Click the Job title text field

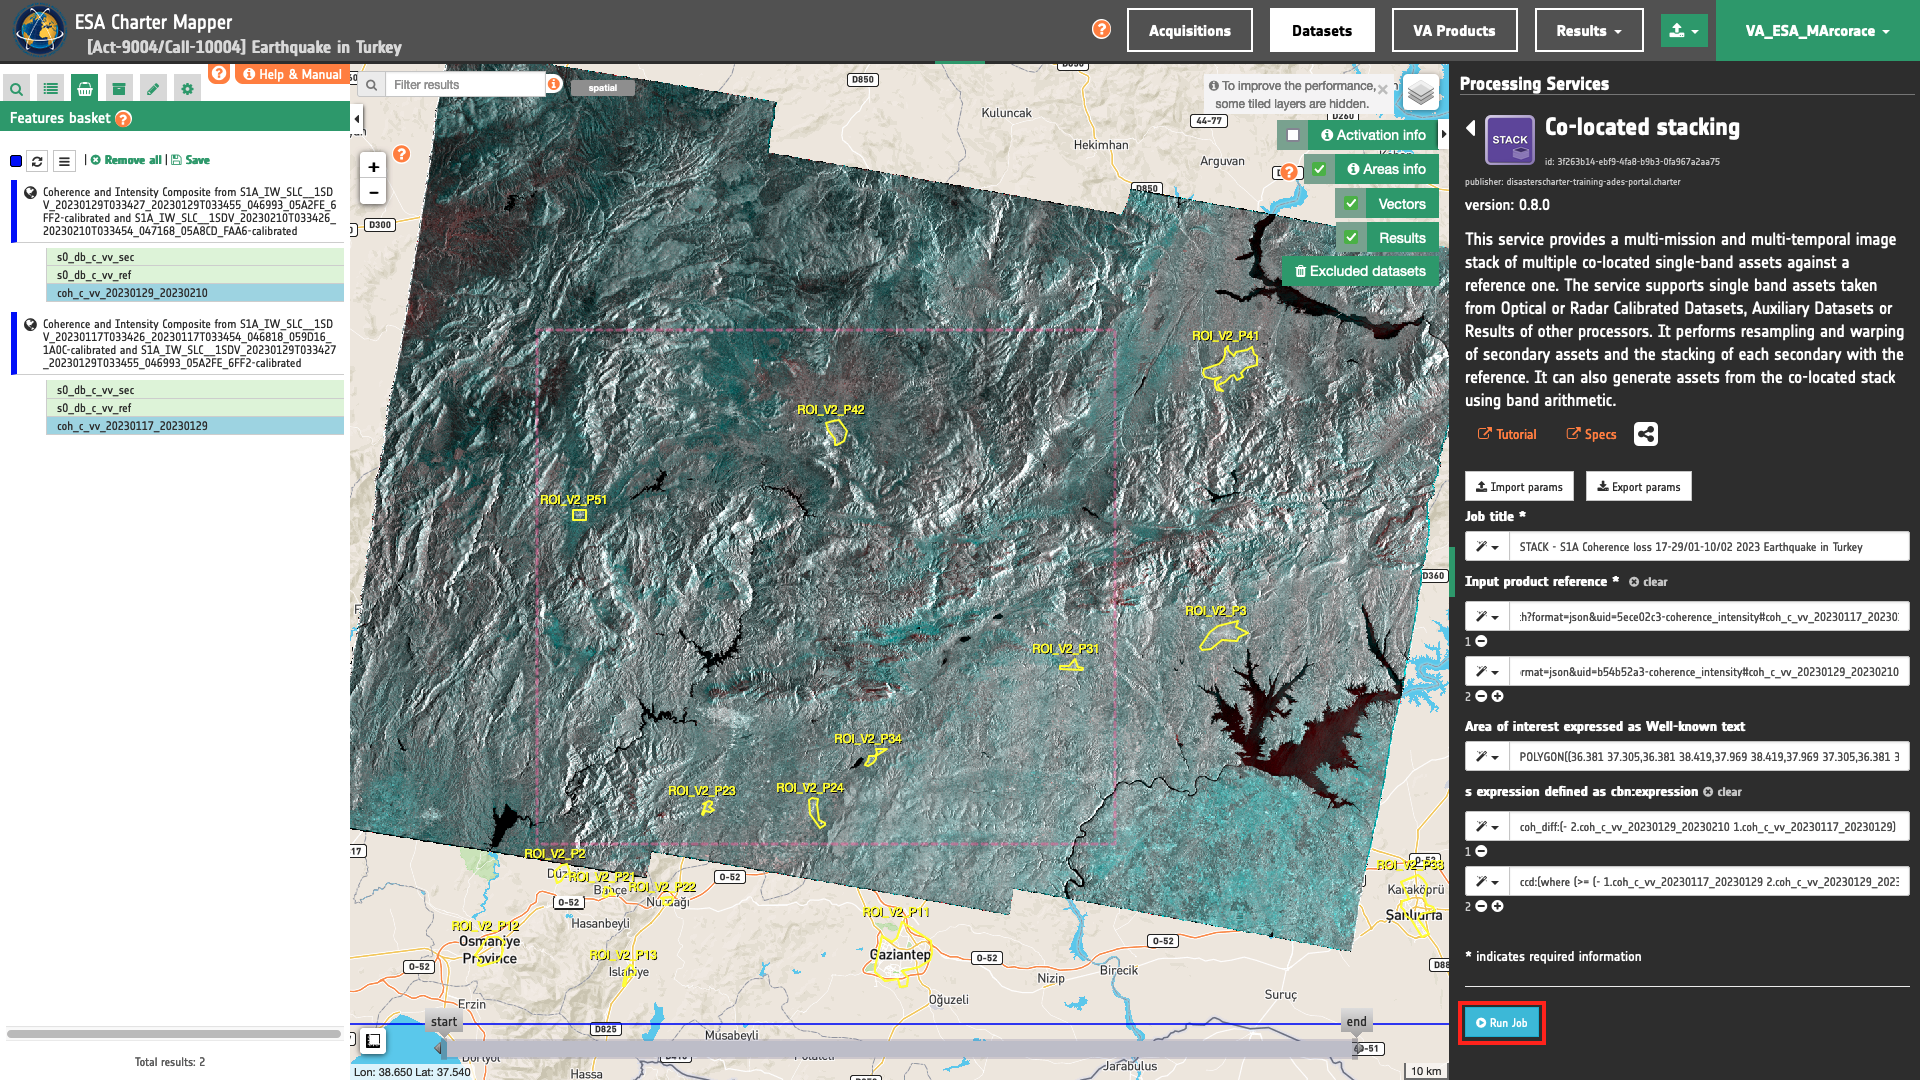[x=1708, y=547]
